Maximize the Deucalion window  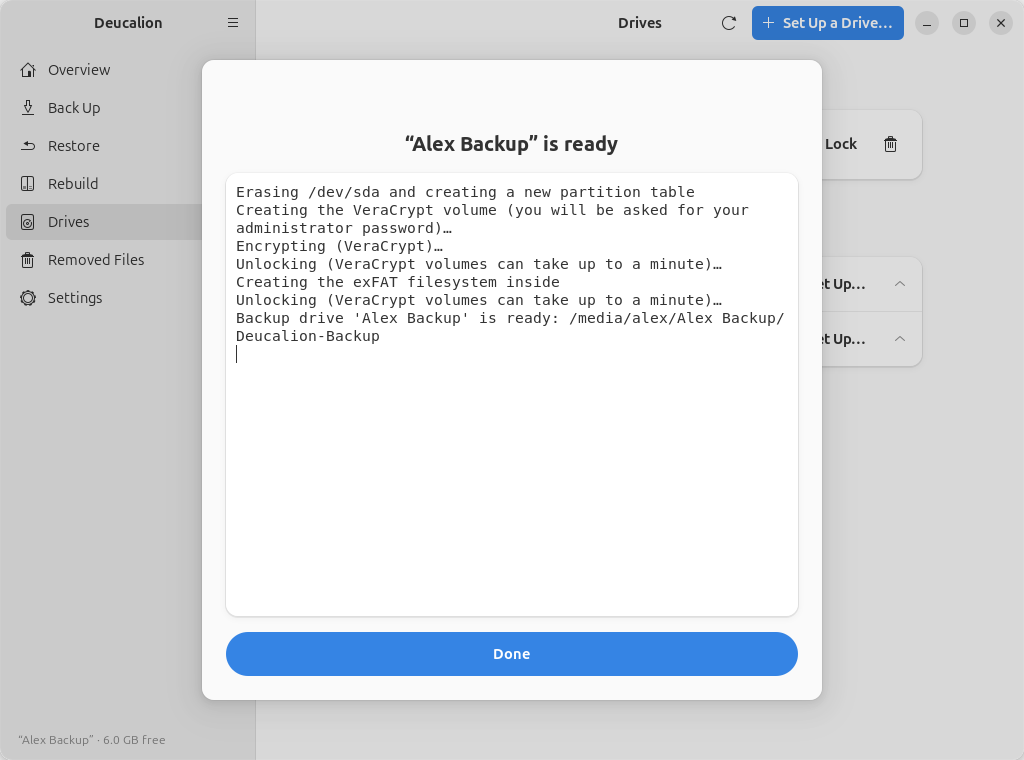pos(963,23)
